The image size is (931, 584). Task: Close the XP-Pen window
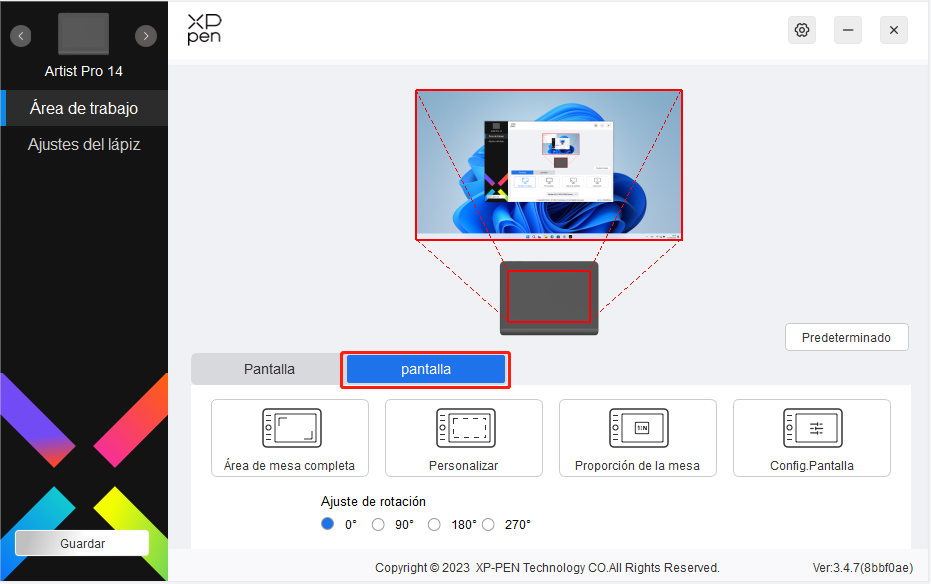coord(894,30)
